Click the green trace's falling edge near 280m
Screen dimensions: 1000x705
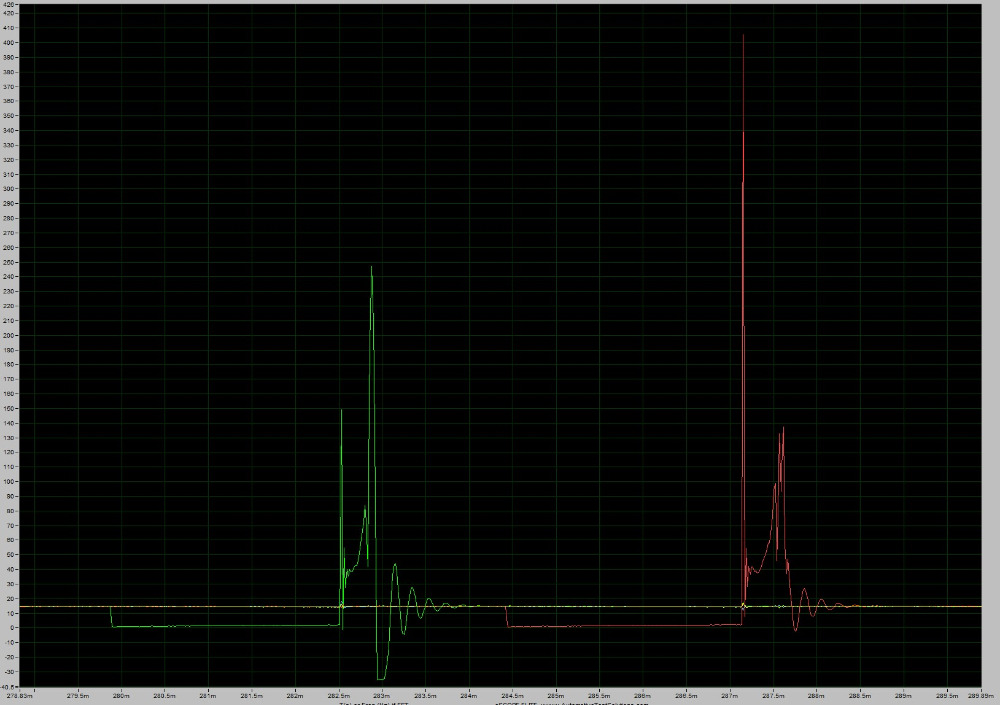pyautogui.click(x=111, y=616)
